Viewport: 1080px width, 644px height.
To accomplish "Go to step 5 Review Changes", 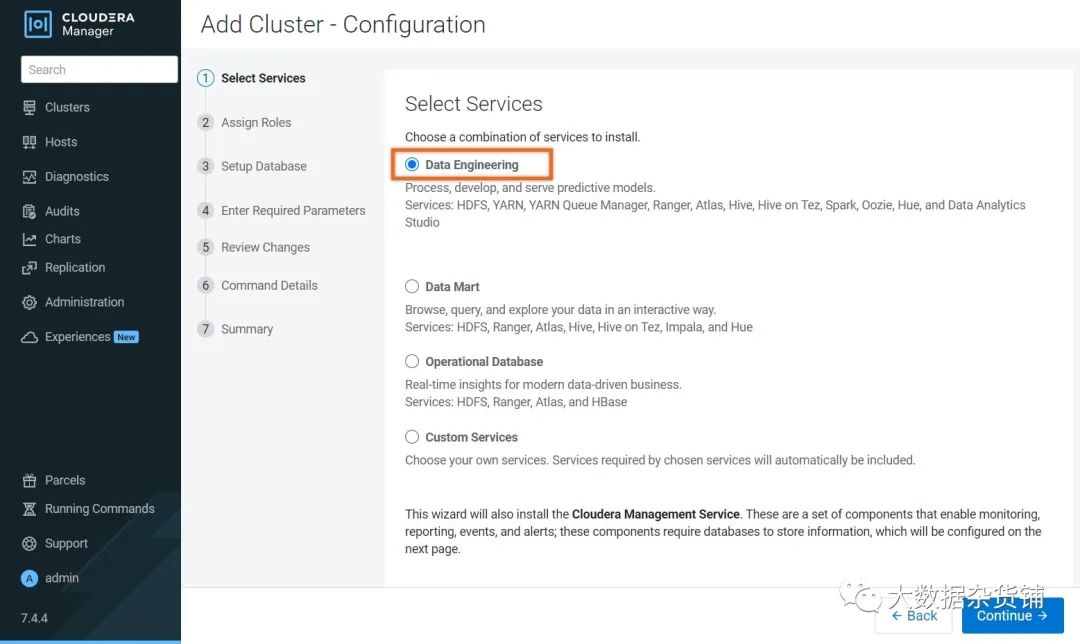I will pos(265,247).
